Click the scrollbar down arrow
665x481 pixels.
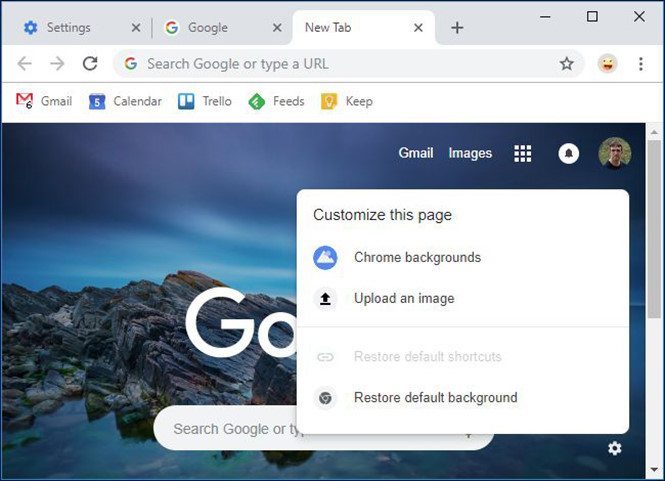tap(654, 470)
